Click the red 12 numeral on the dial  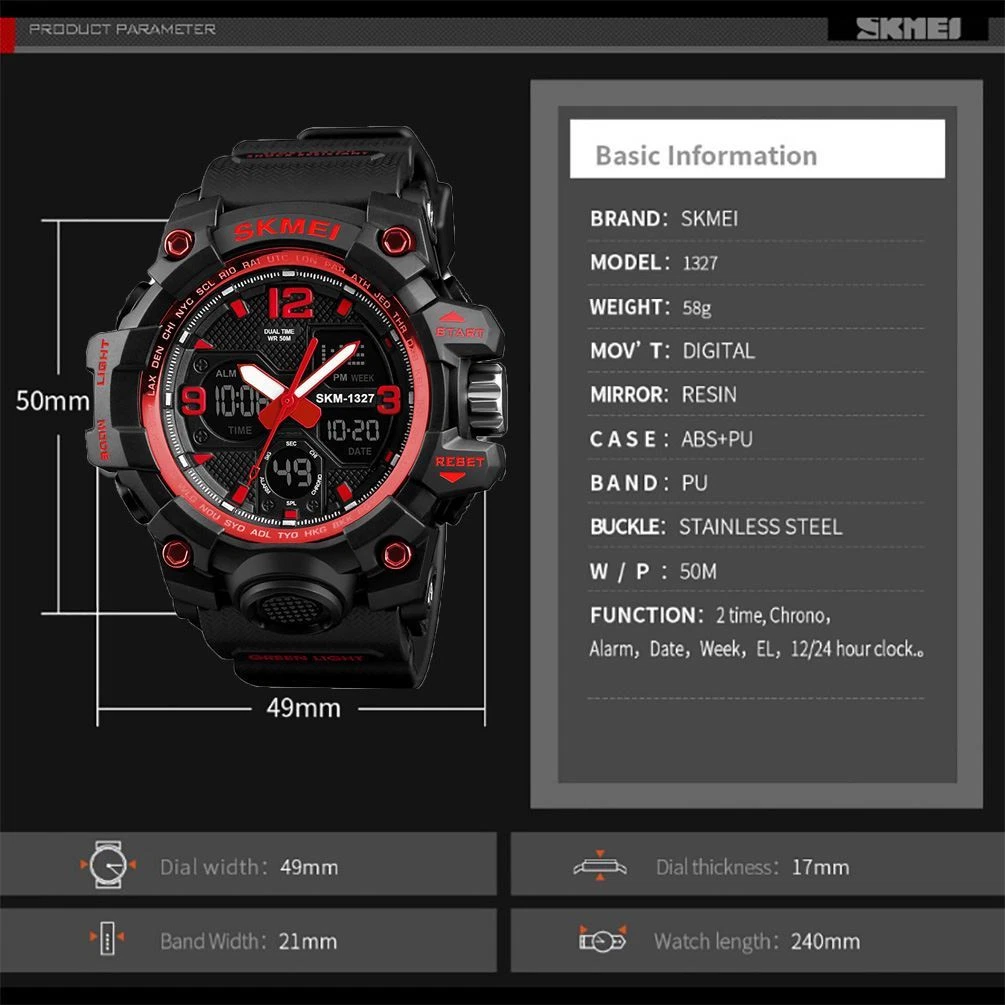[x=290, y=302]
